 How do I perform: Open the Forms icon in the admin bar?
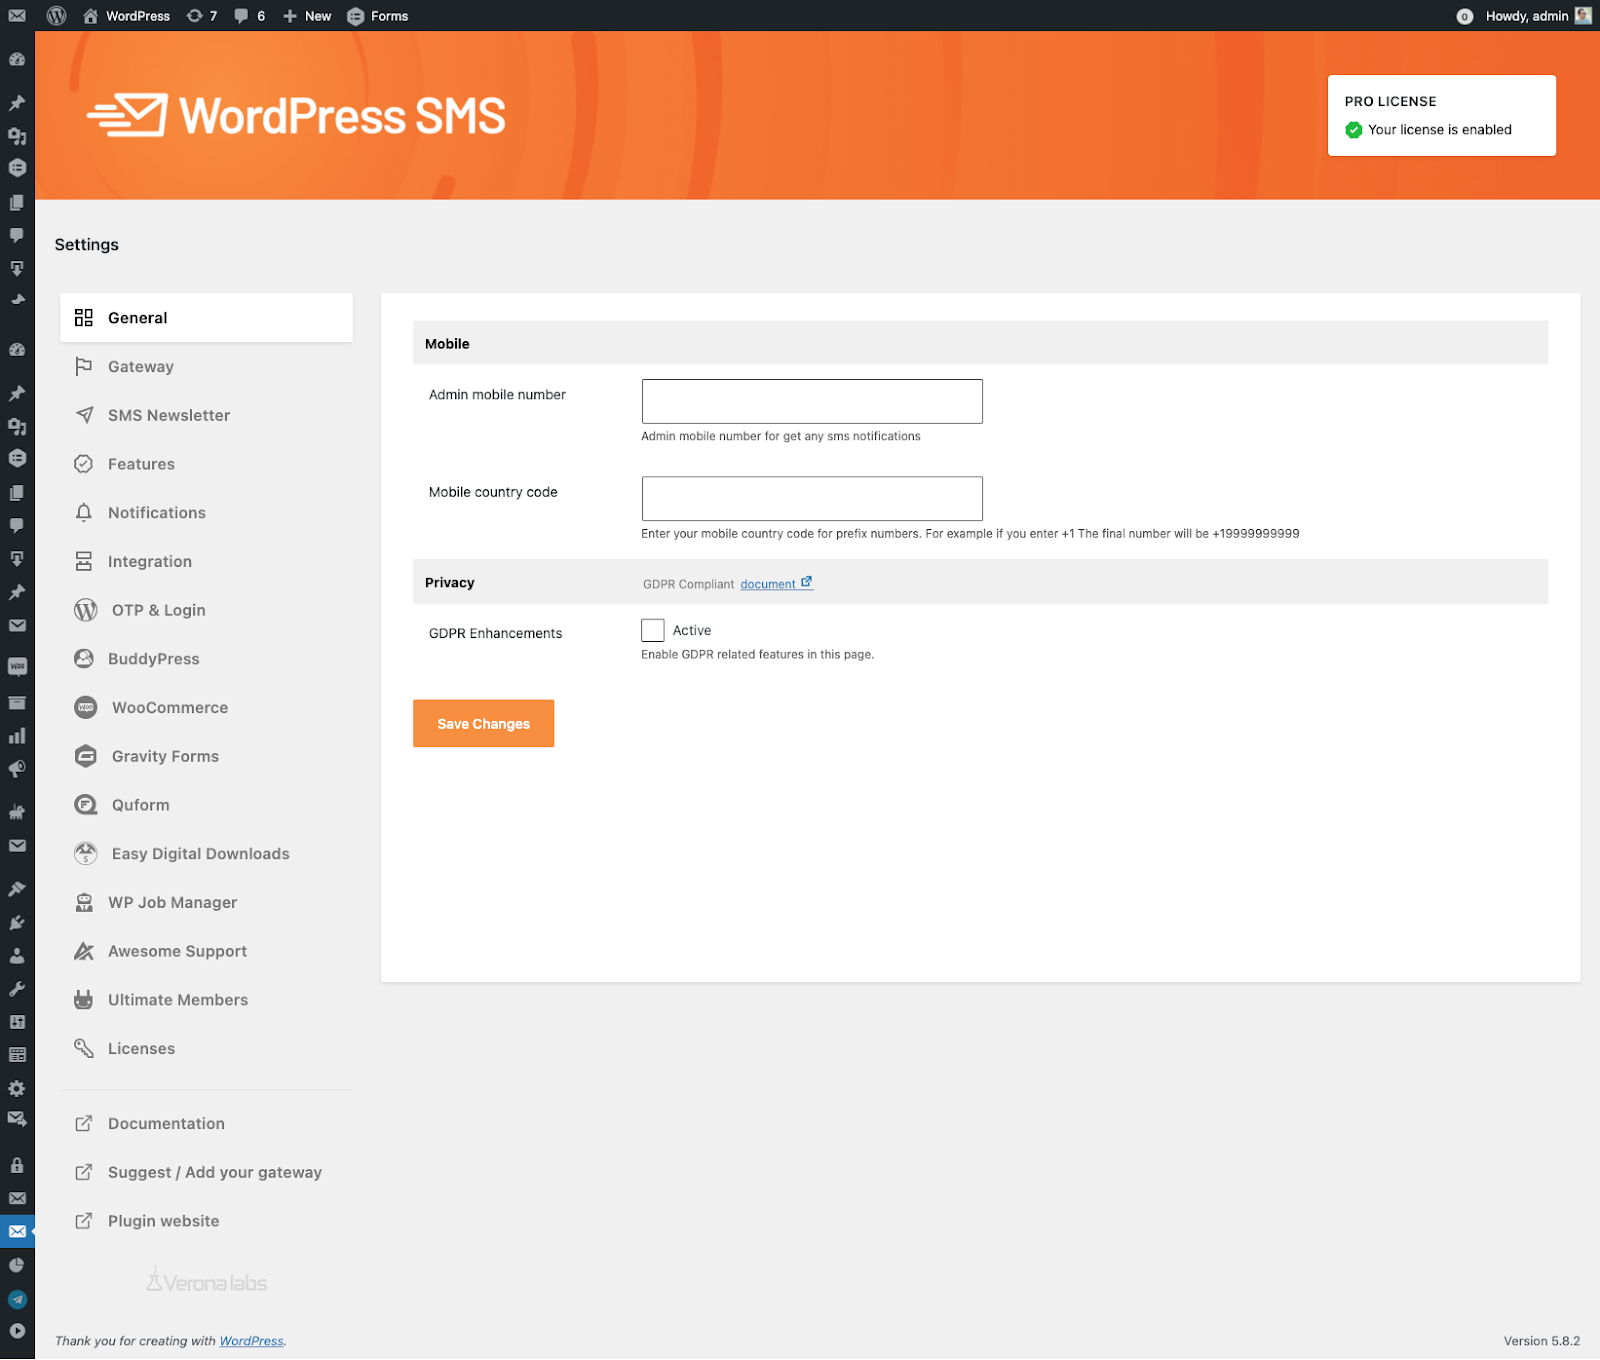(377, 16)
